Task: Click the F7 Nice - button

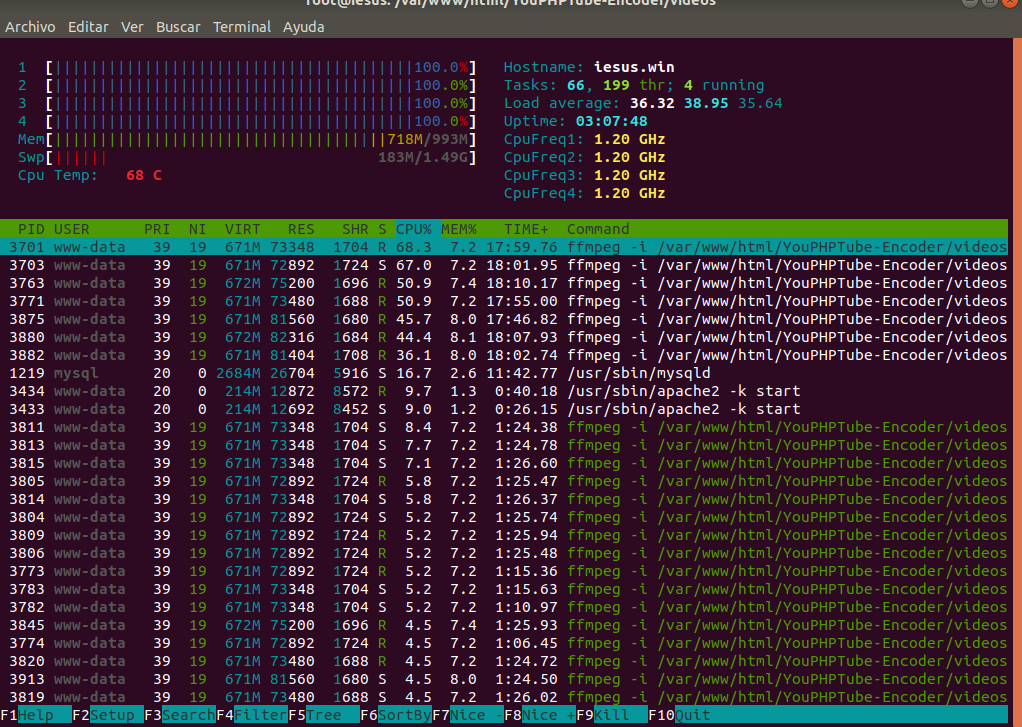Action: 468,715
